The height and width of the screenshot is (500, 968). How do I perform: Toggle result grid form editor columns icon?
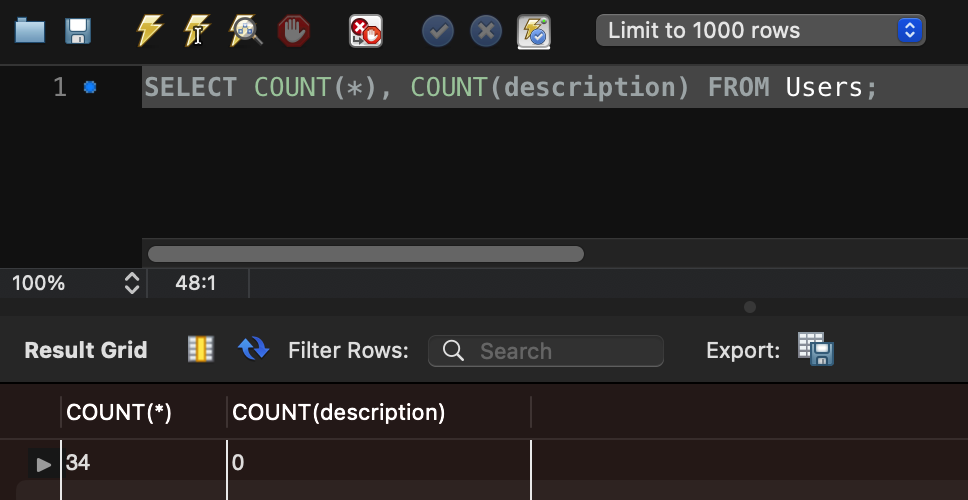pyautogui.click(x=201, y=349)
